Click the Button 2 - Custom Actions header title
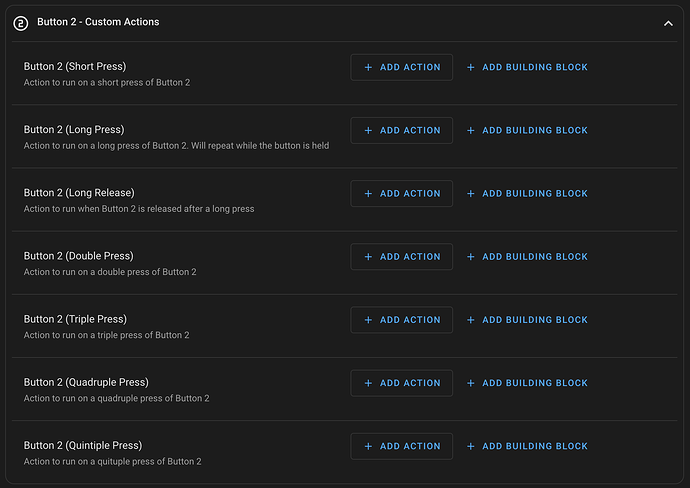 pyautogui.click(x=98, y=22)
